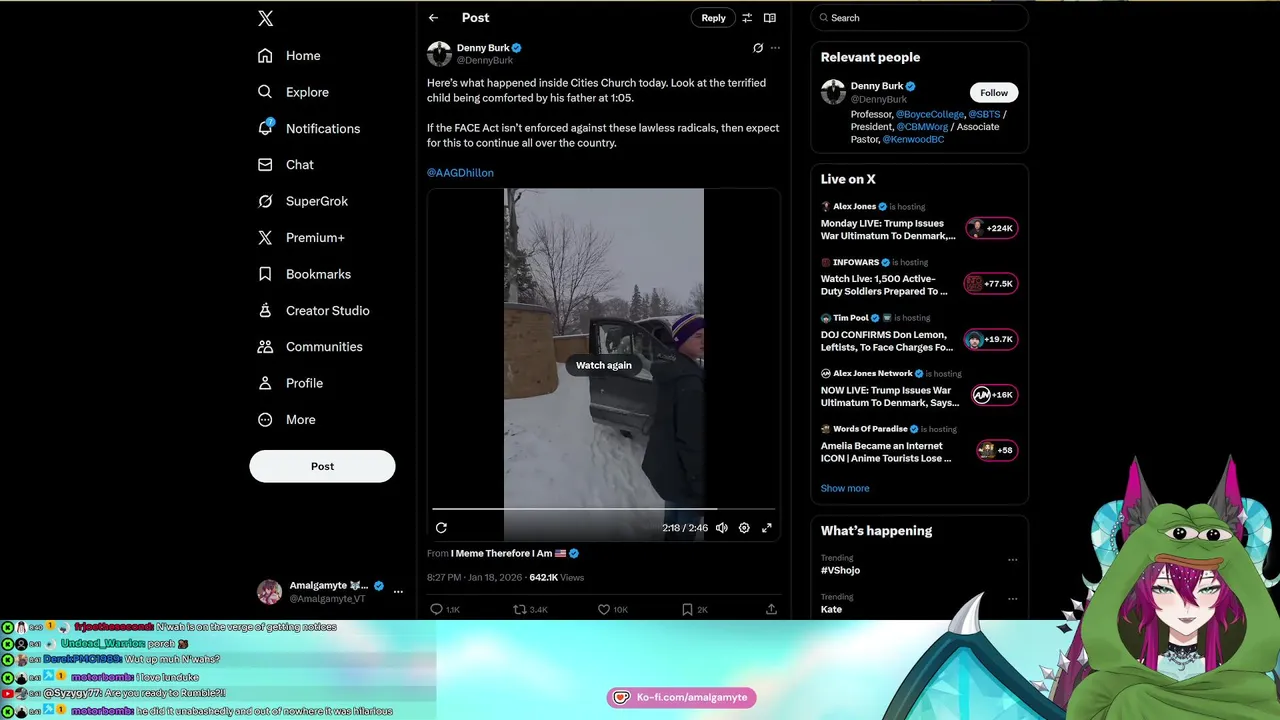
Task: Expand the More sidebar menu
Action: point(287,419)
